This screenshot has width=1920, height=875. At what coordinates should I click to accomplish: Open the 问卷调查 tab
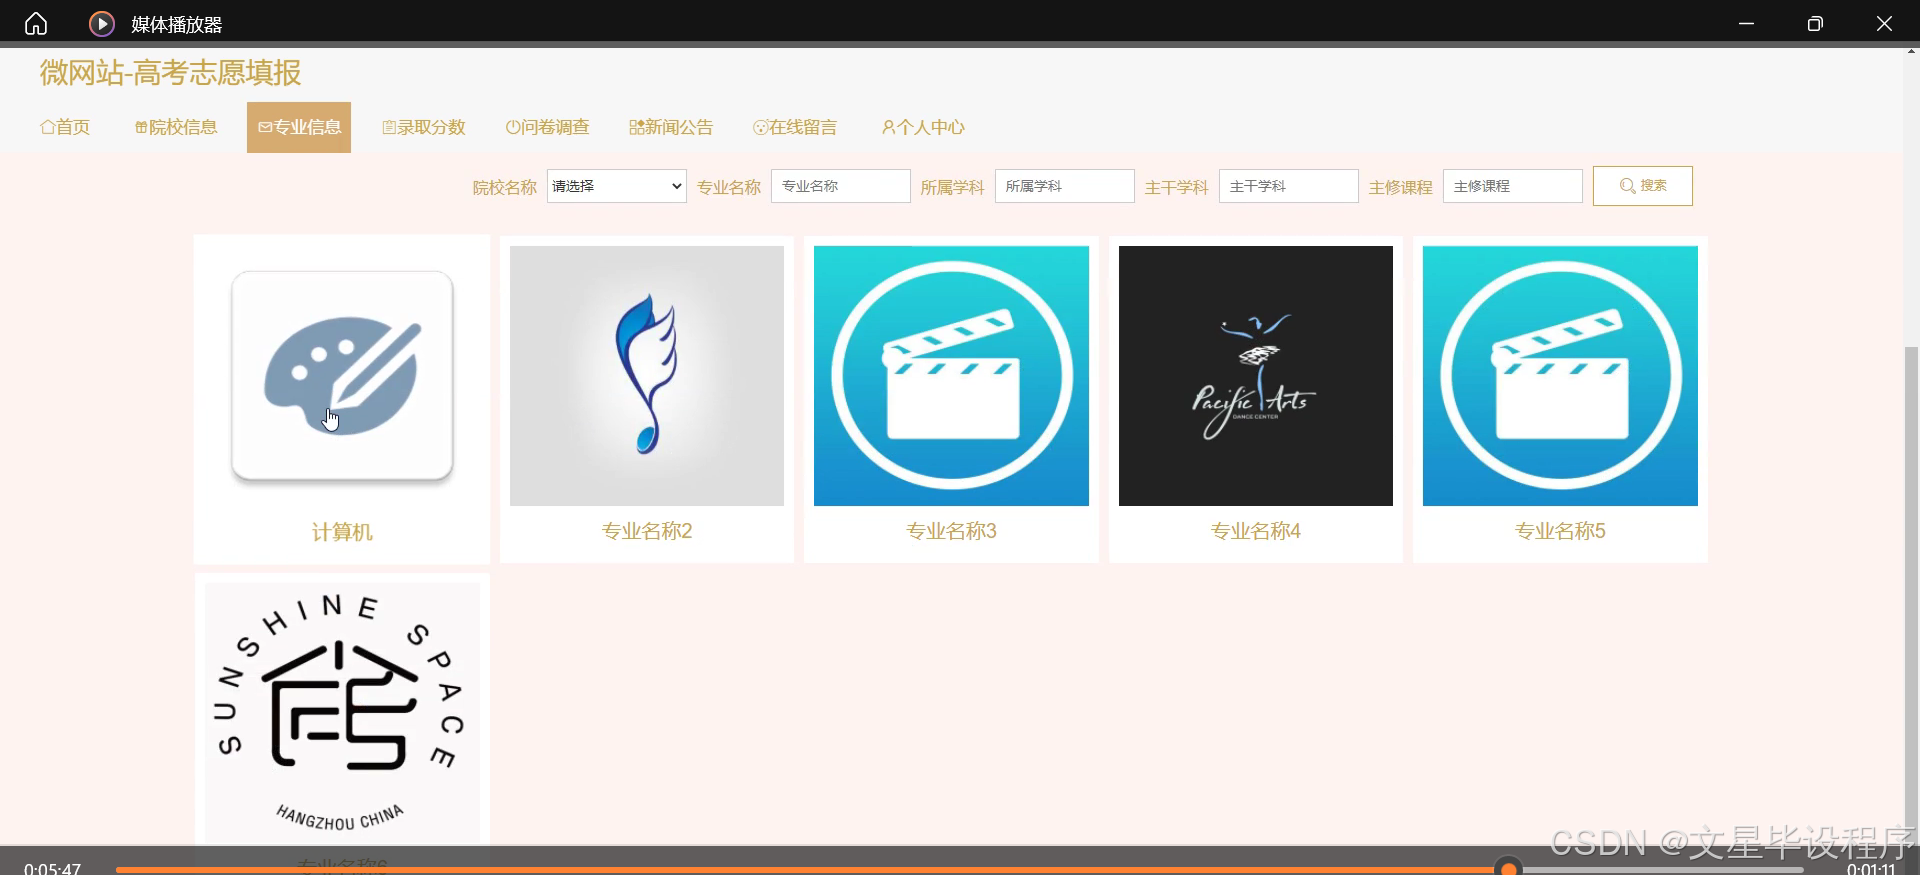click(x=548, y=127)
